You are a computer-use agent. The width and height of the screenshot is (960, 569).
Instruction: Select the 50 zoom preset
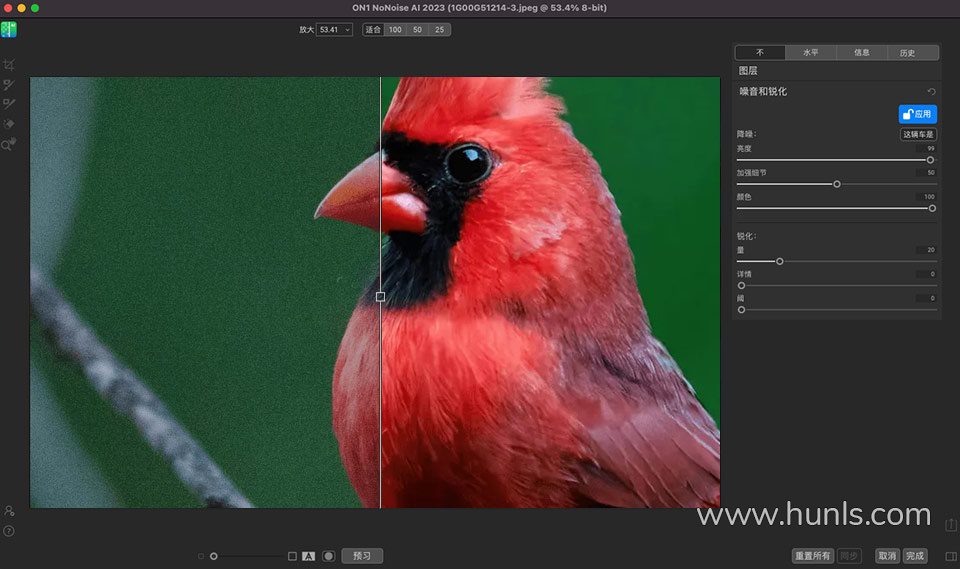[x=417, y=30]
